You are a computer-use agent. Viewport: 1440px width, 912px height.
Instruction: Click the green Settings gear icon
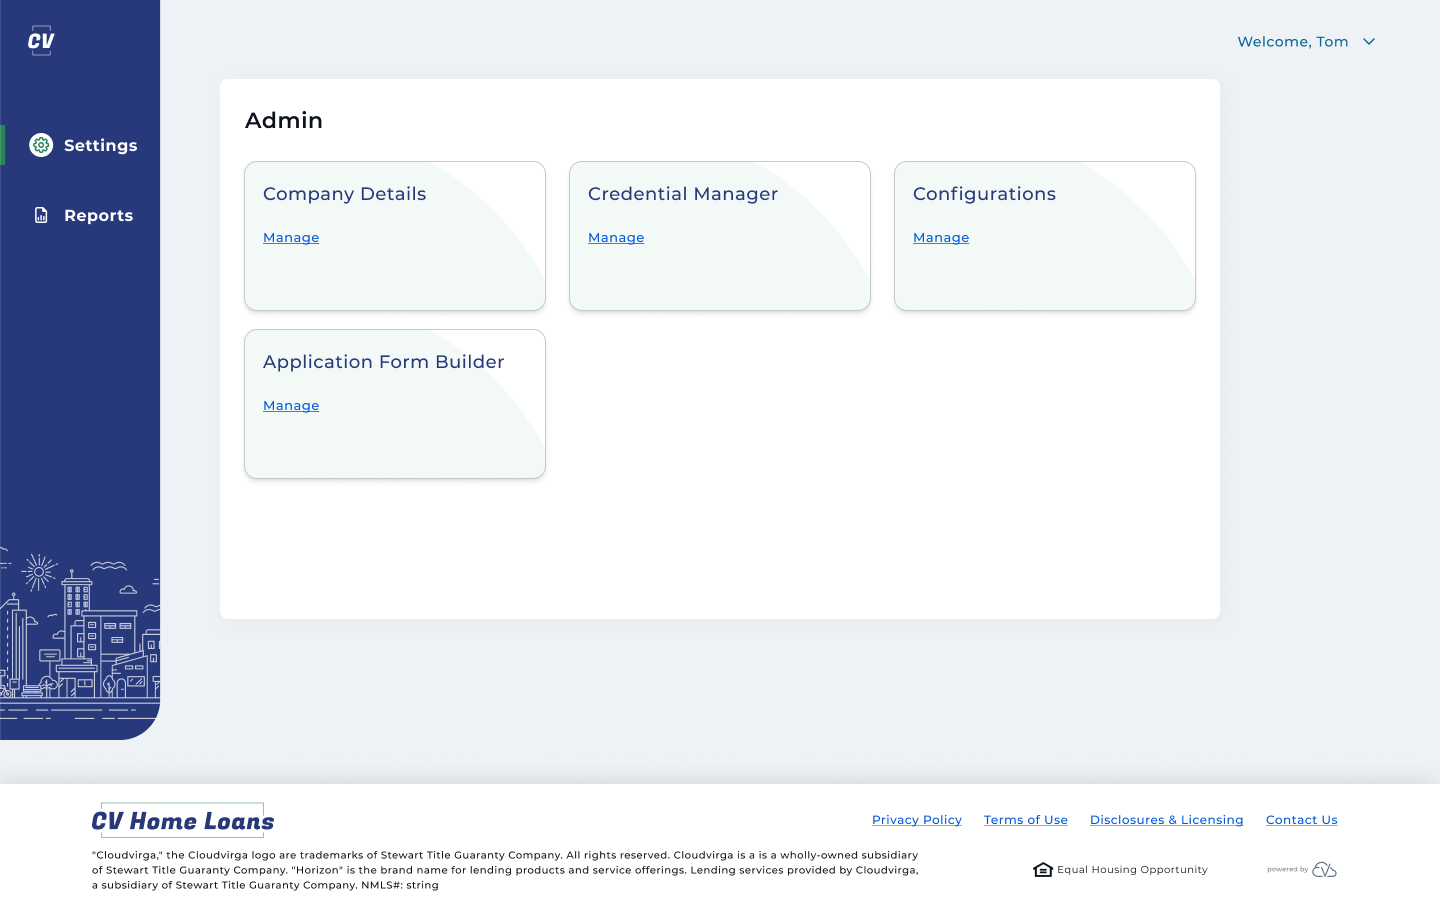(41, 145)
